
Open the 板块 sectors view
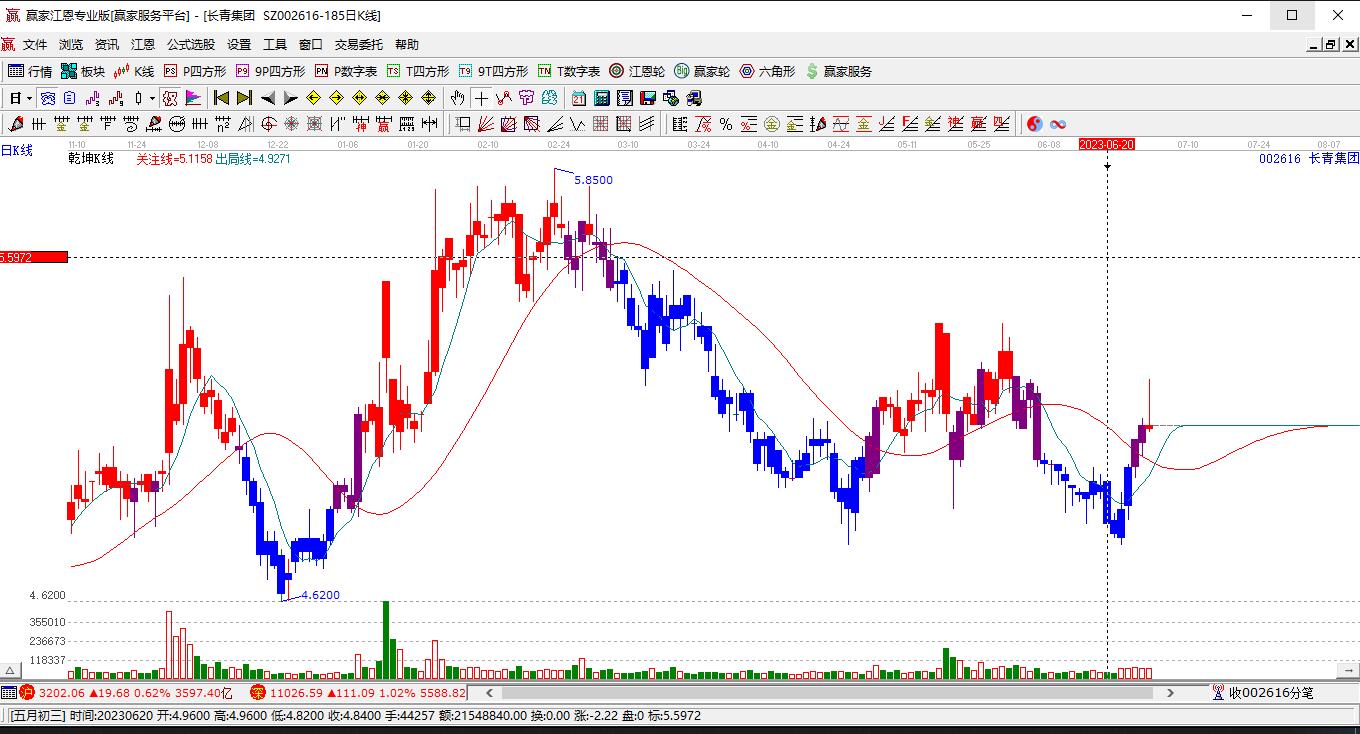pos(83,71)
